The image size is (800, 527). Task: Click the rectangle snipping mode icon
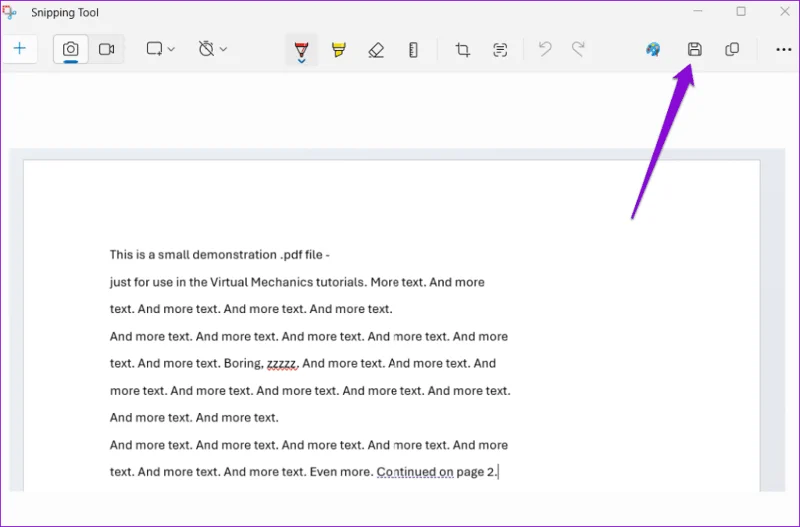(x=154, y=49)
